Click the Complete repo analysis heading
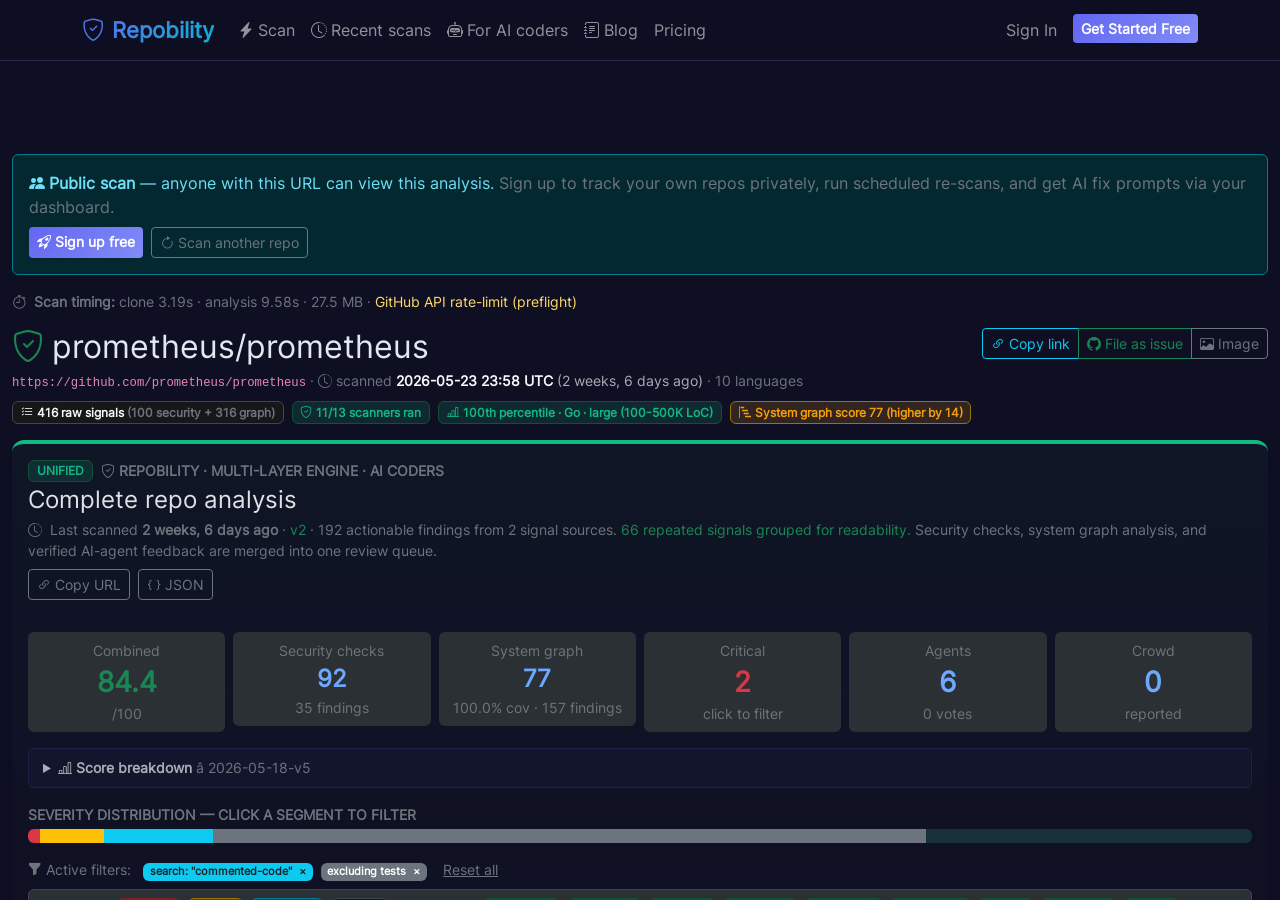The image size is (1280, 900). click(162, 499)
